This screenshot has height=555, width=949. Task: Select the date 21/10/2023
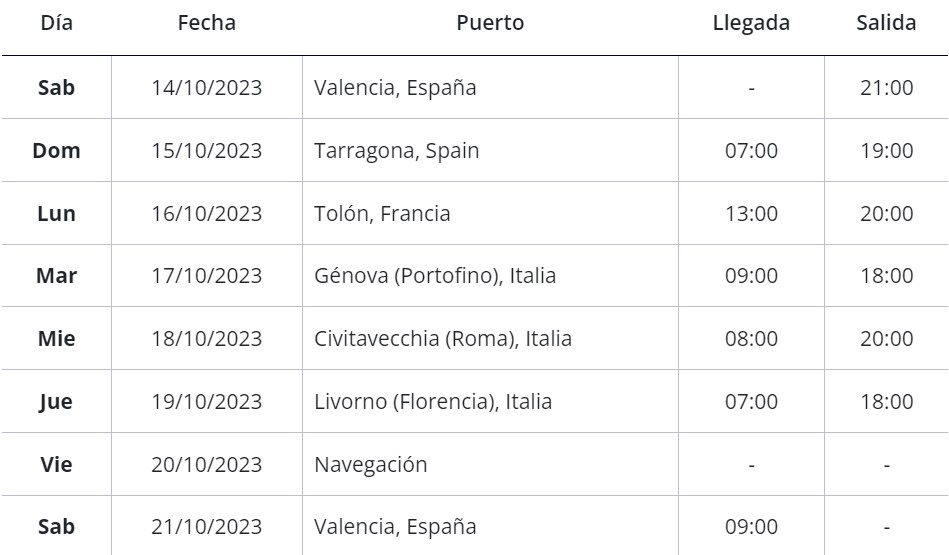[x=206, y=527]
